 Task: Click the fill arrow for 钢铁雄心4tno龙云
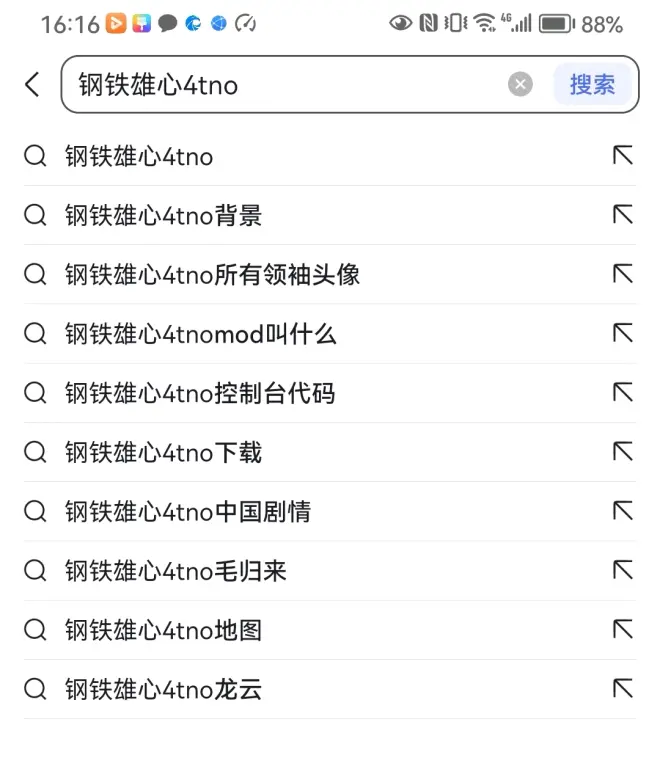[623, 689]
